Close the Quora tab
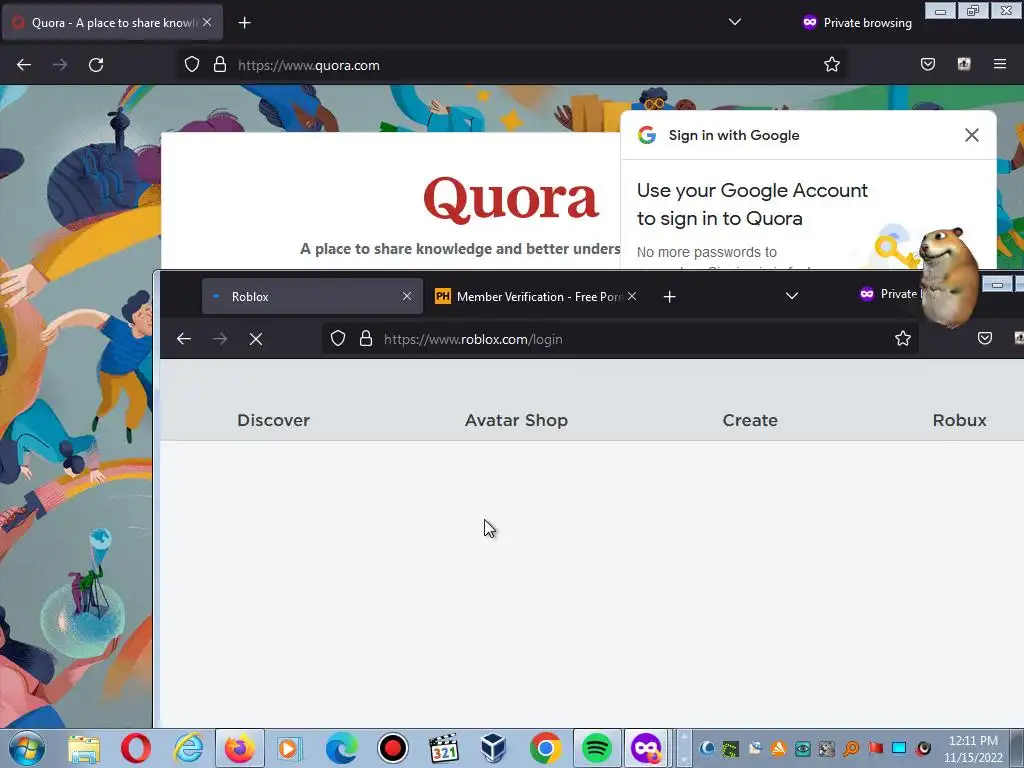 tap(207, 22)
